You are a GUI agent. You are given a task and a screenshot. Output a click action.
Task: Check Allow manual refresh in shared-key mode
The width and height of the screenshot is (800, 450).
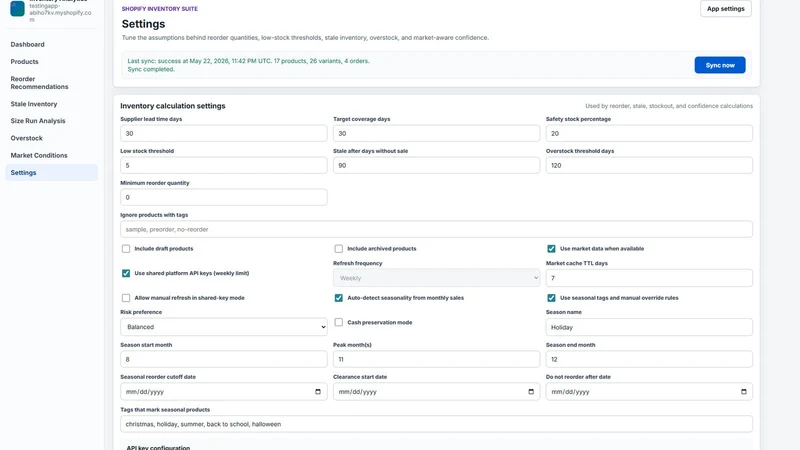click(126, 298)
